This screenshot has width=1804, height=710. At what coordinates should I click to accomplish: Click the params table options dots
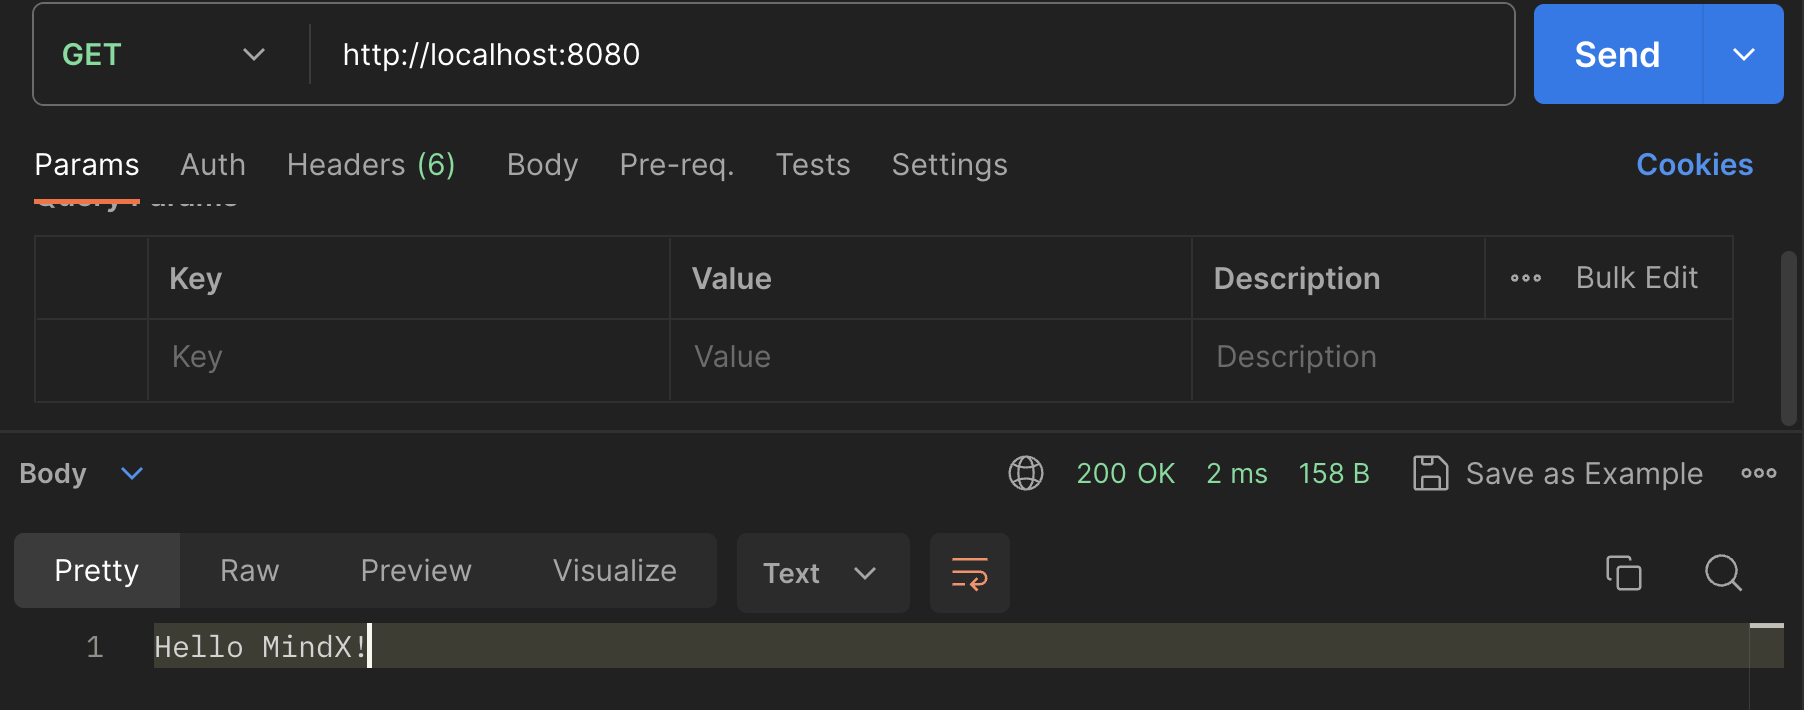[x=1525, y=278]
